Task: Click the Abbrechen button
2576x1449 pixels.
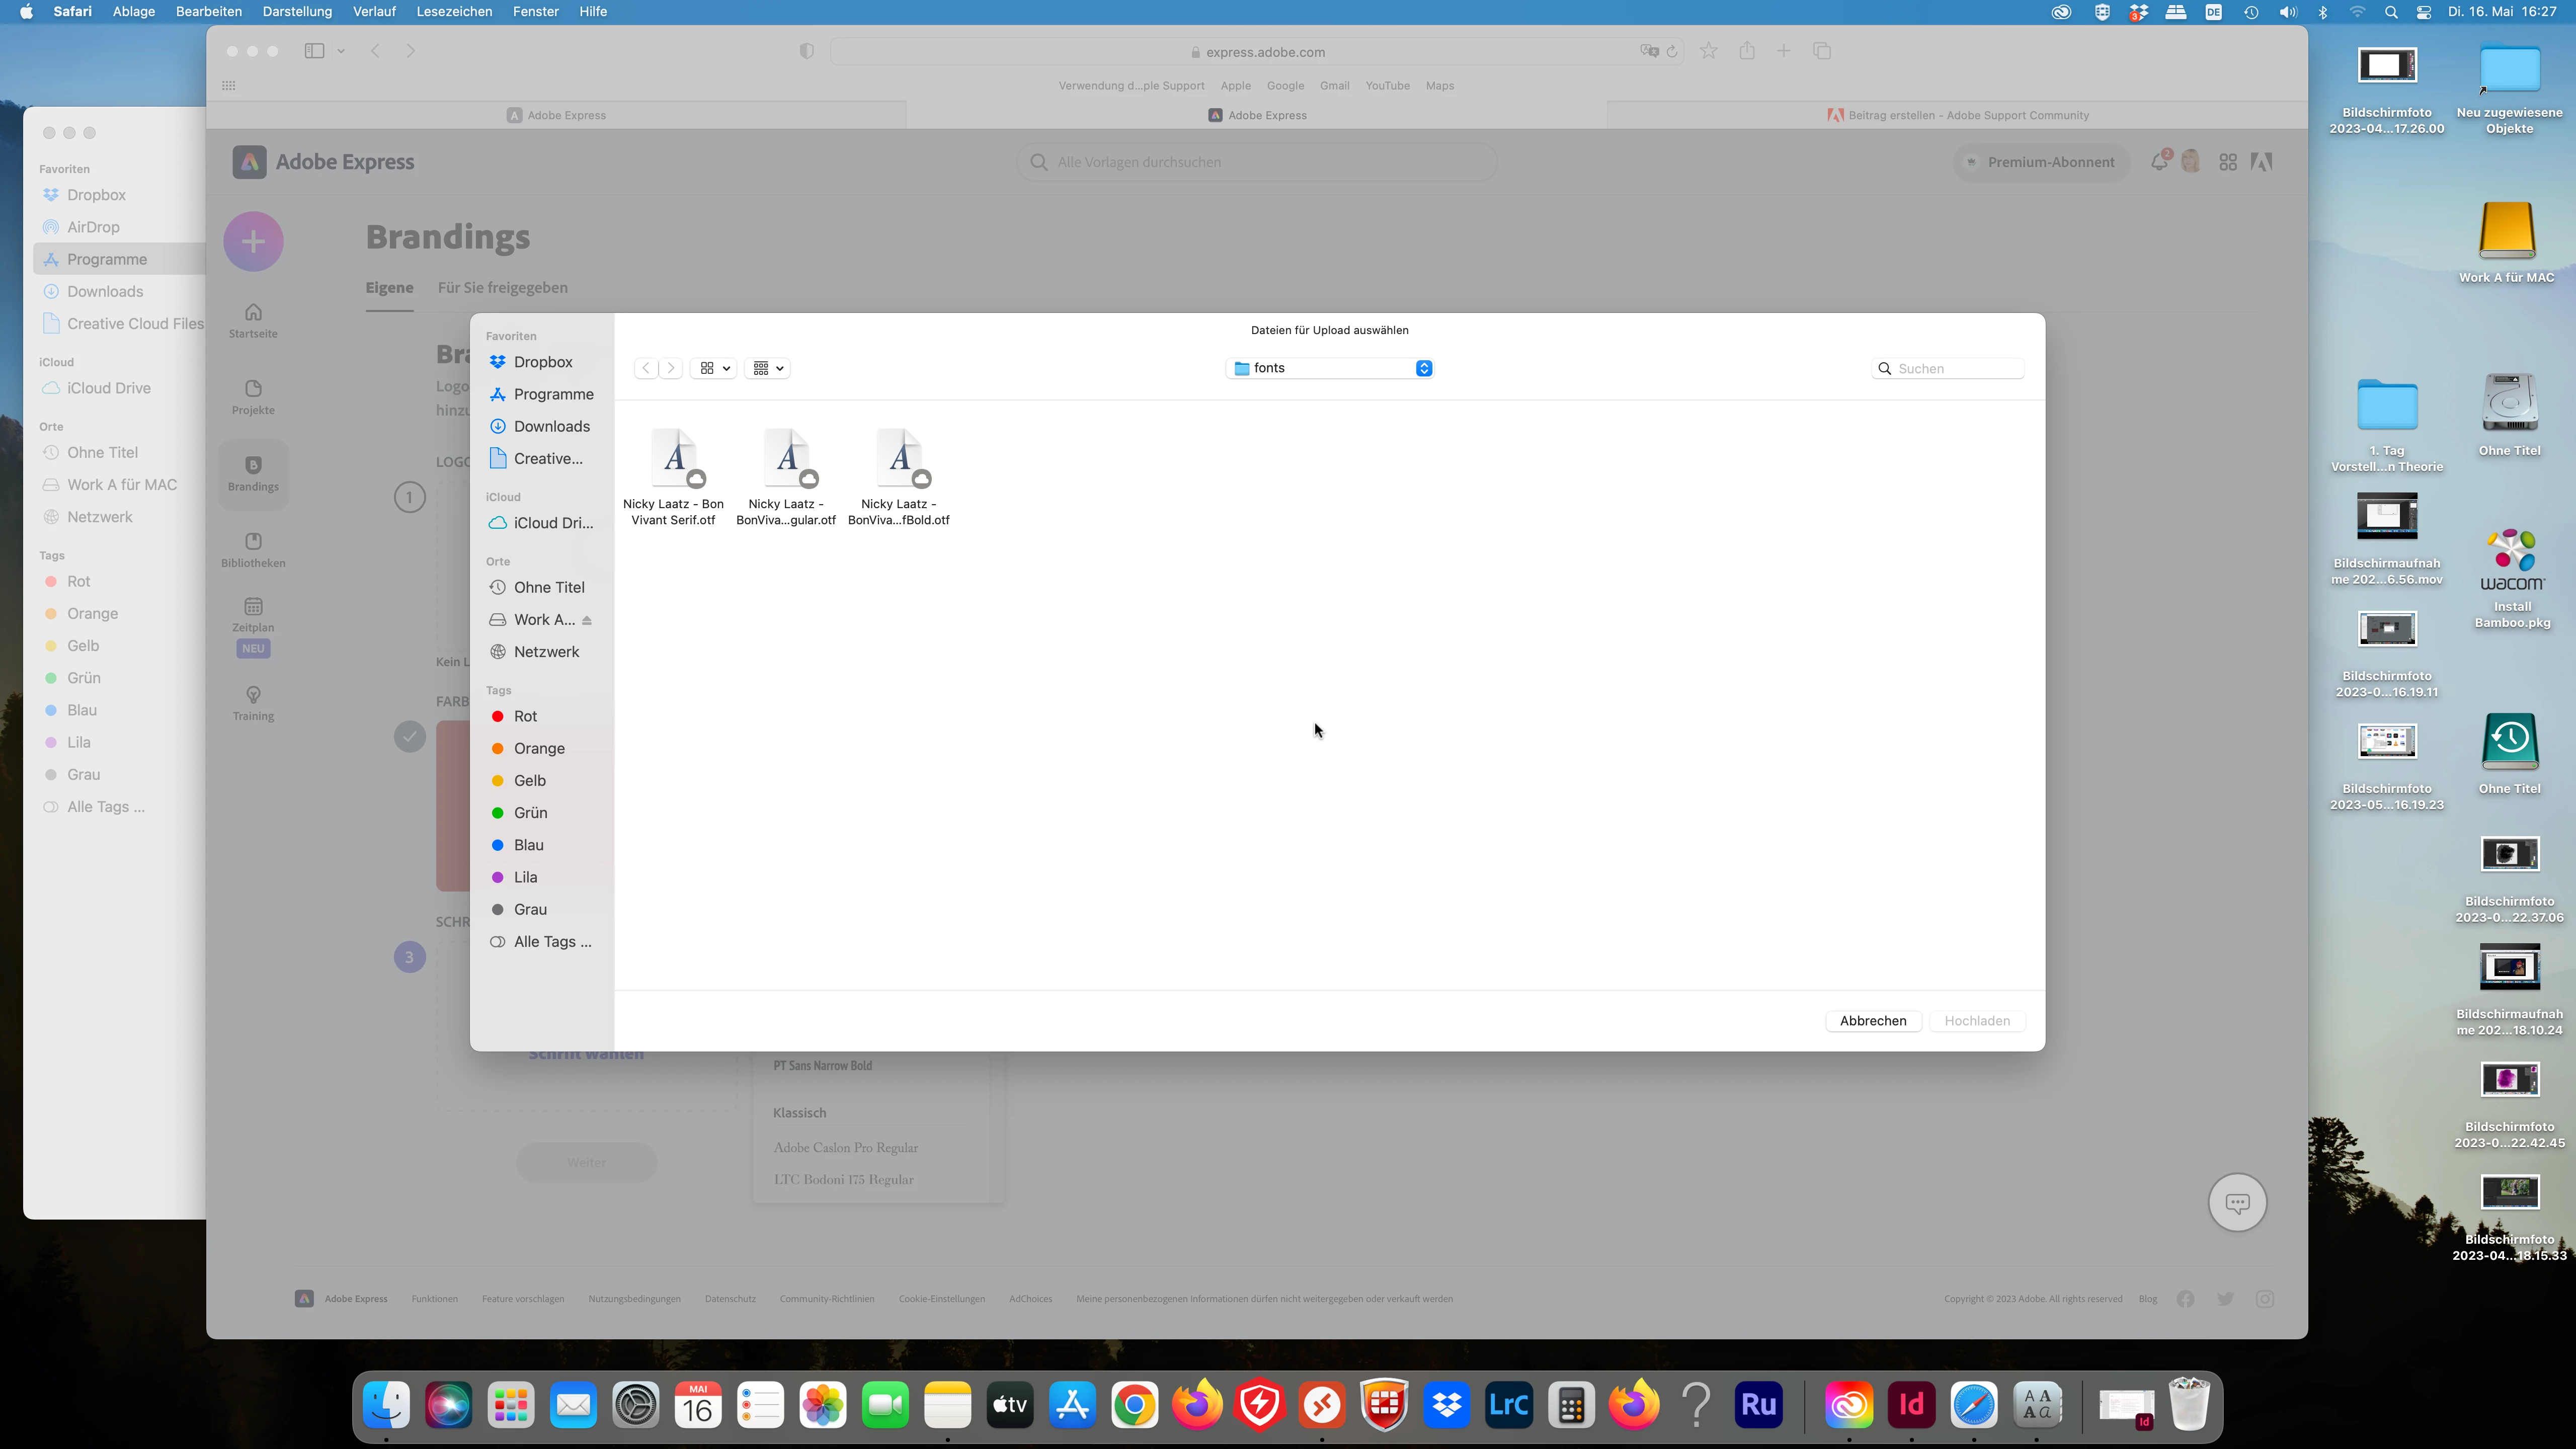Action: (1872, 1021)
